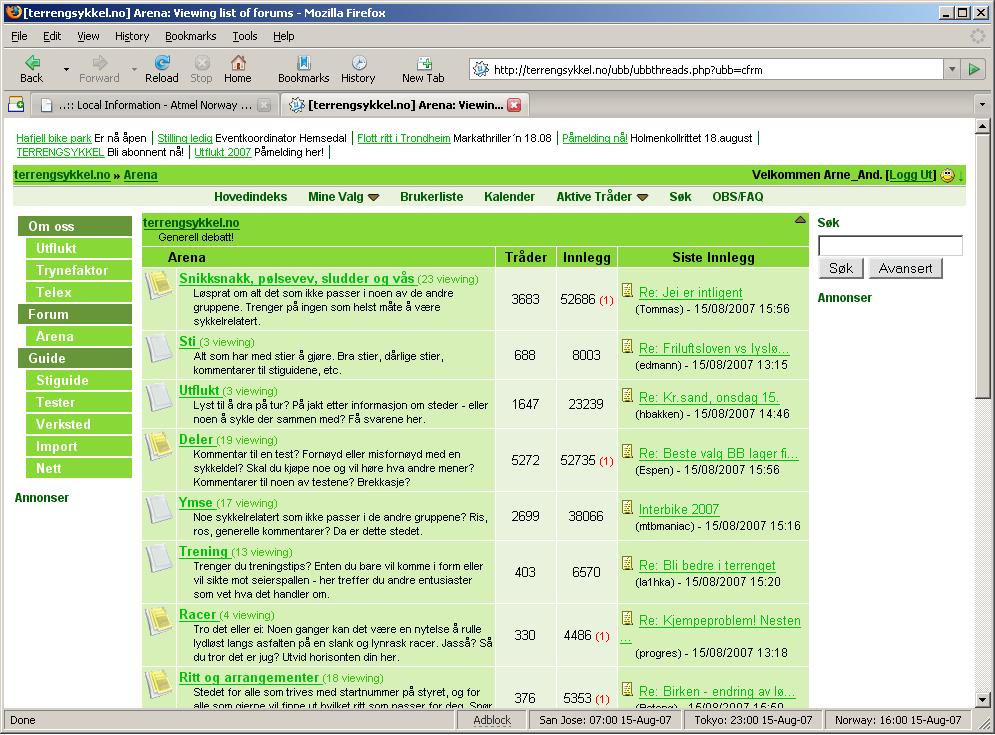This screenshot has height=735, width=995.
Task: Click the forum icon for Deler row
Action: click(159, 446)
